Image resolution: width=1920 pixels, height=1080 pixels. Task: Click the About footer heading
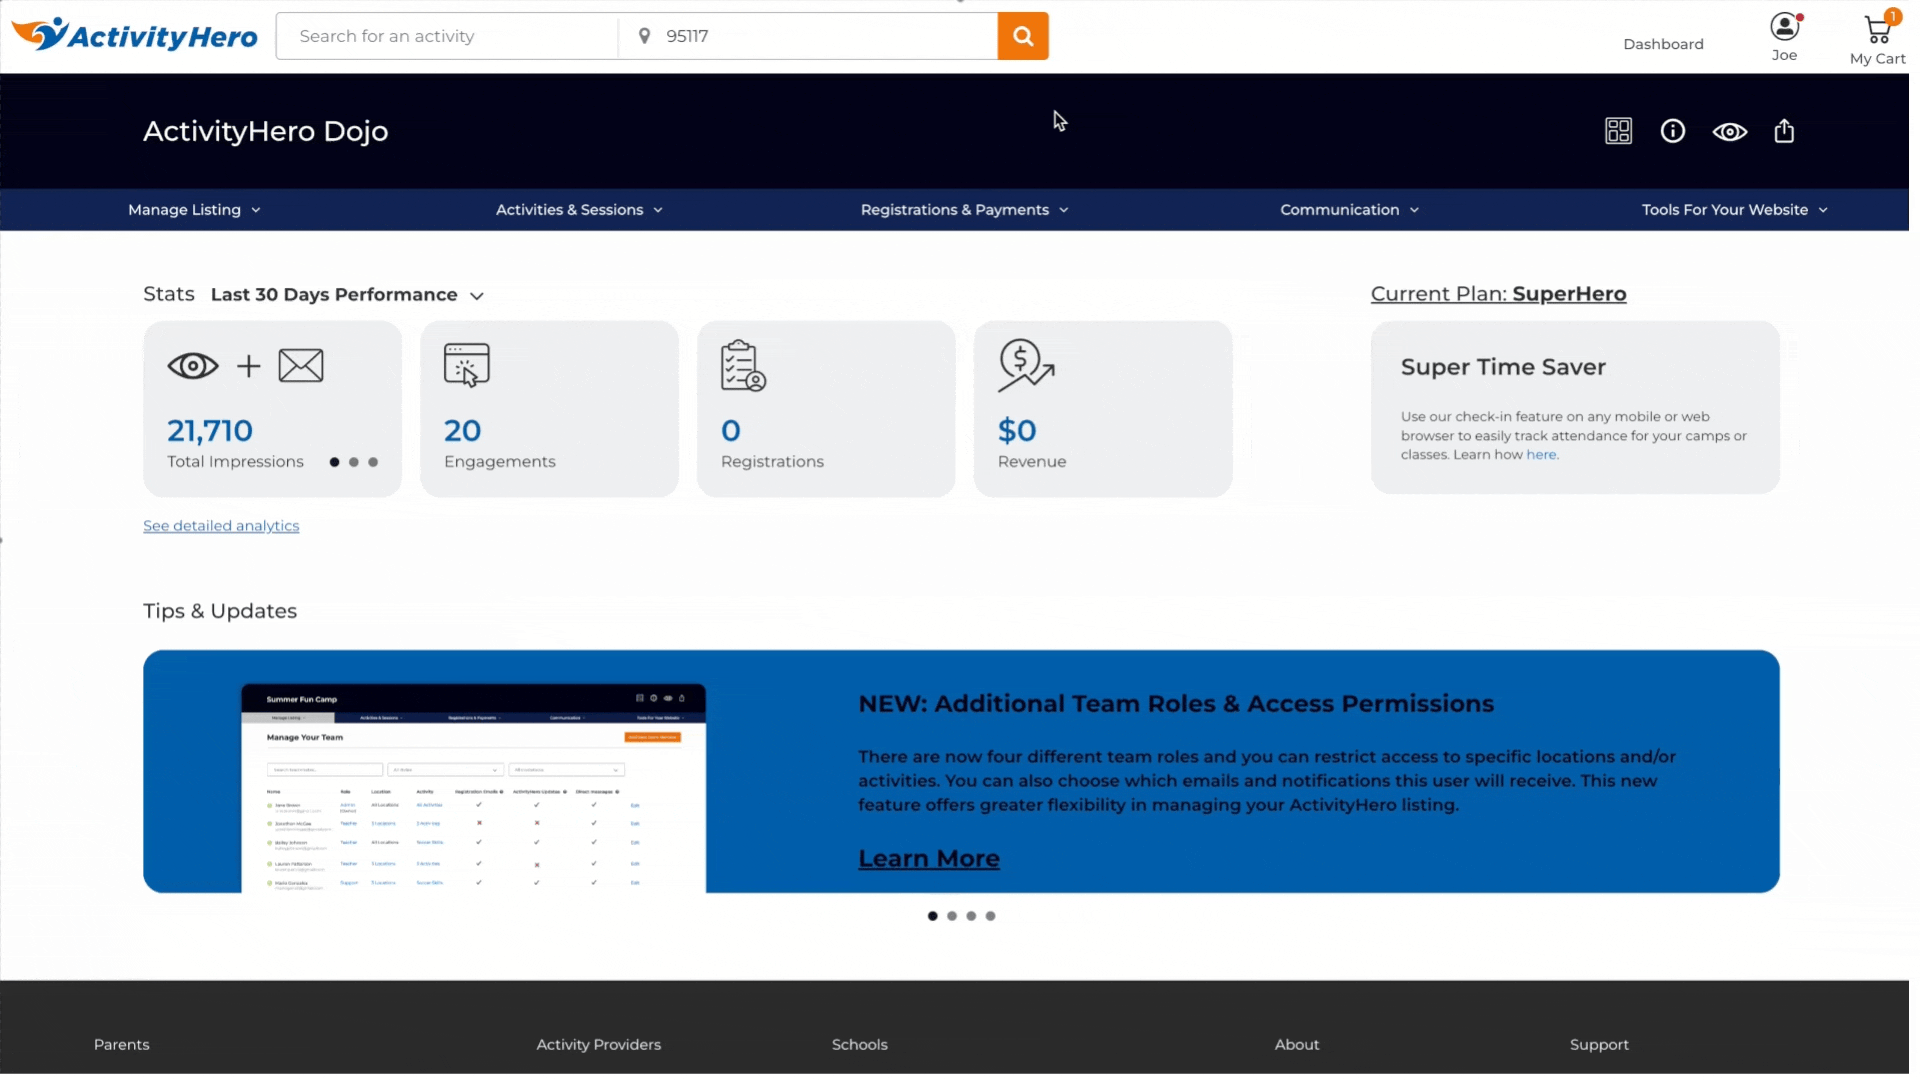tap(1297, 1045)
